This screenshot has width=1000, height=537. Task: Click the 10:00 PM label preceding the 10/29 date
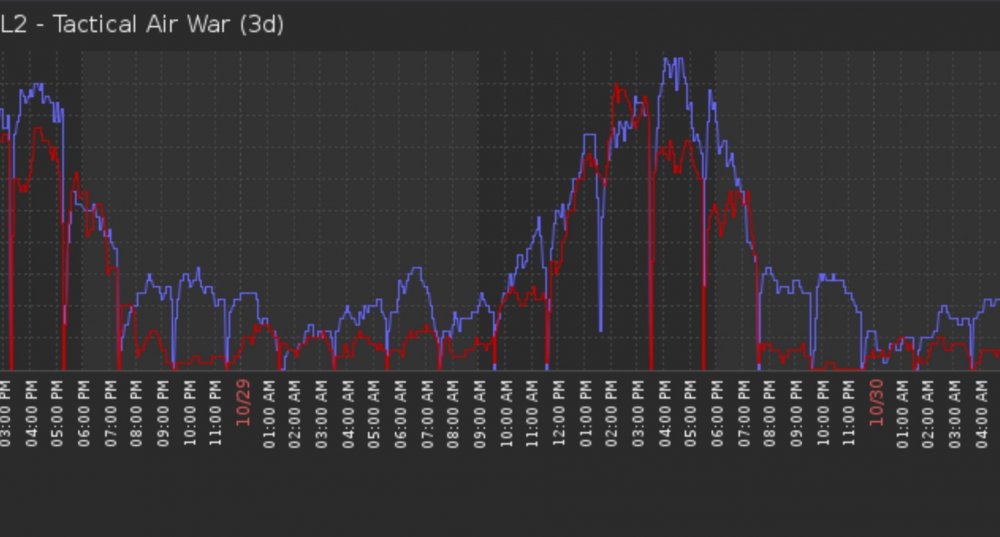point(189,414)
